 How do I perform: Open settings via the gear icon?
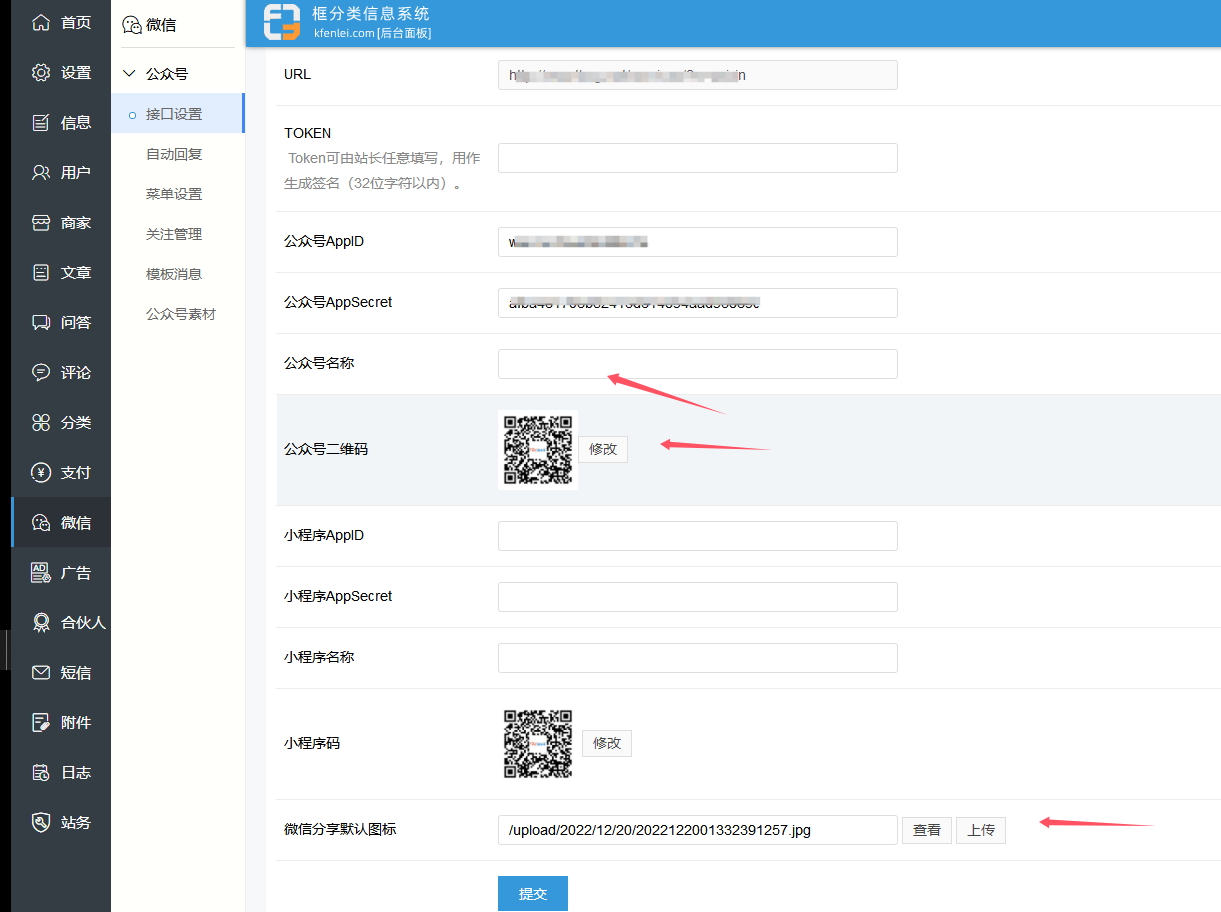point(41,72)
